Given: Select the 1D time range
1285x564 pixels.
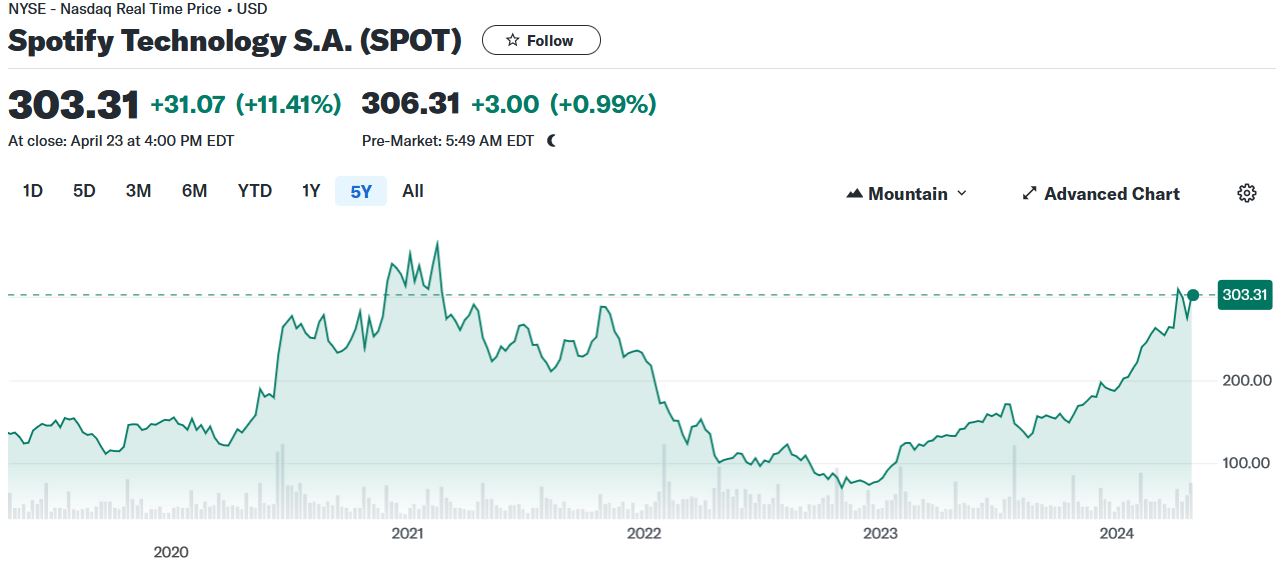Looking at the screenshot, I should (x=33, y=191).
